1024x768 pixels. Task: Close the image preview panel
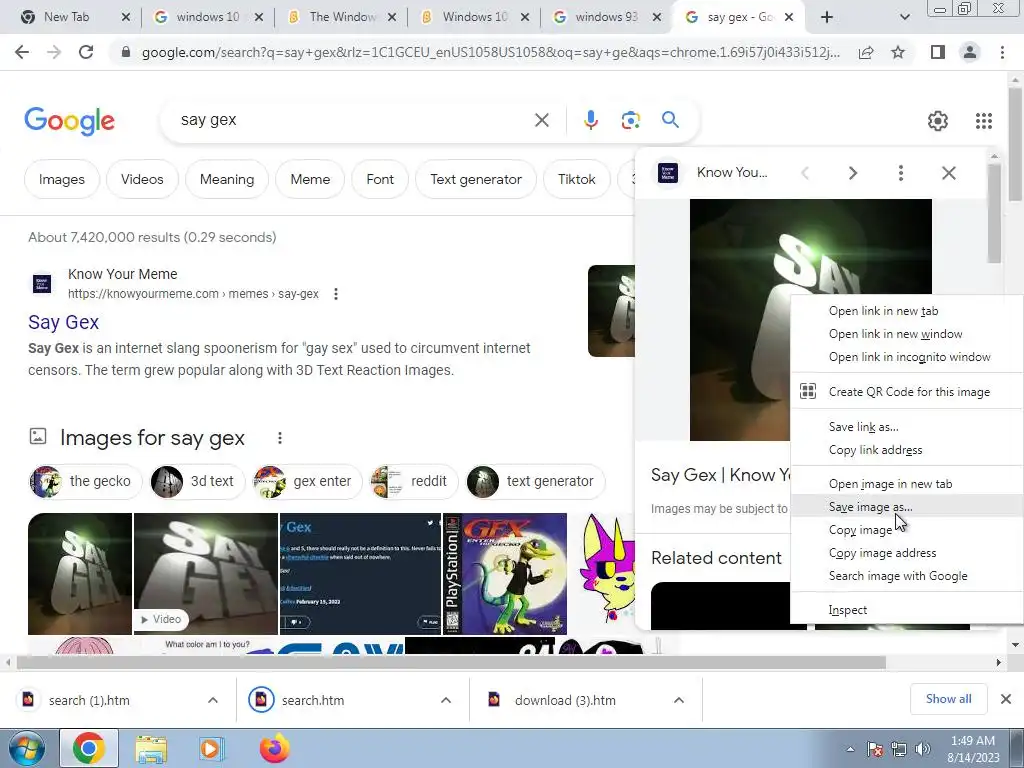(x=949, y=173)
